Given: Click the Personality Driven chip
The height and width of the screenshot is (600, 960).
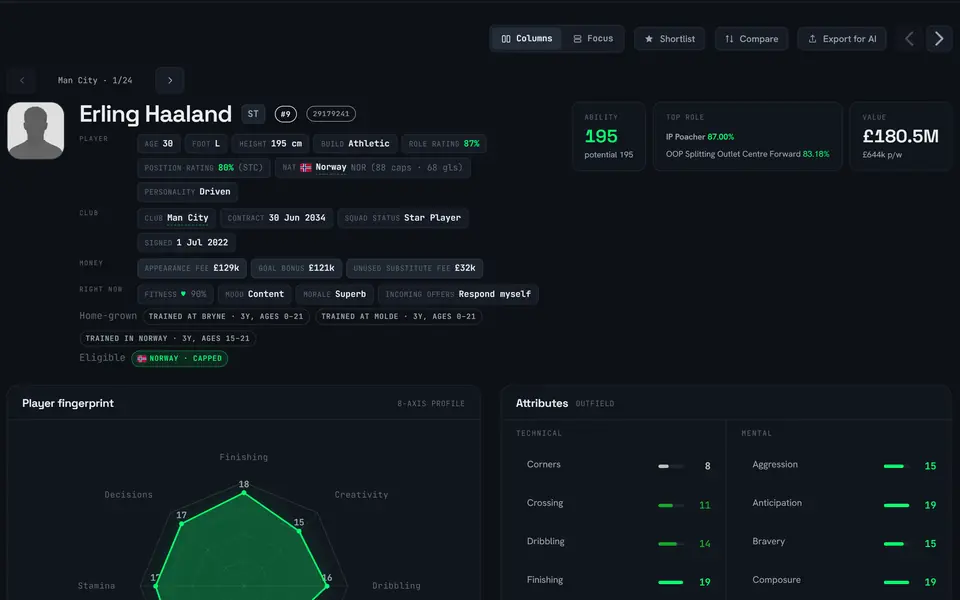Looking at the screenshot, I should [x=187, y=192].
